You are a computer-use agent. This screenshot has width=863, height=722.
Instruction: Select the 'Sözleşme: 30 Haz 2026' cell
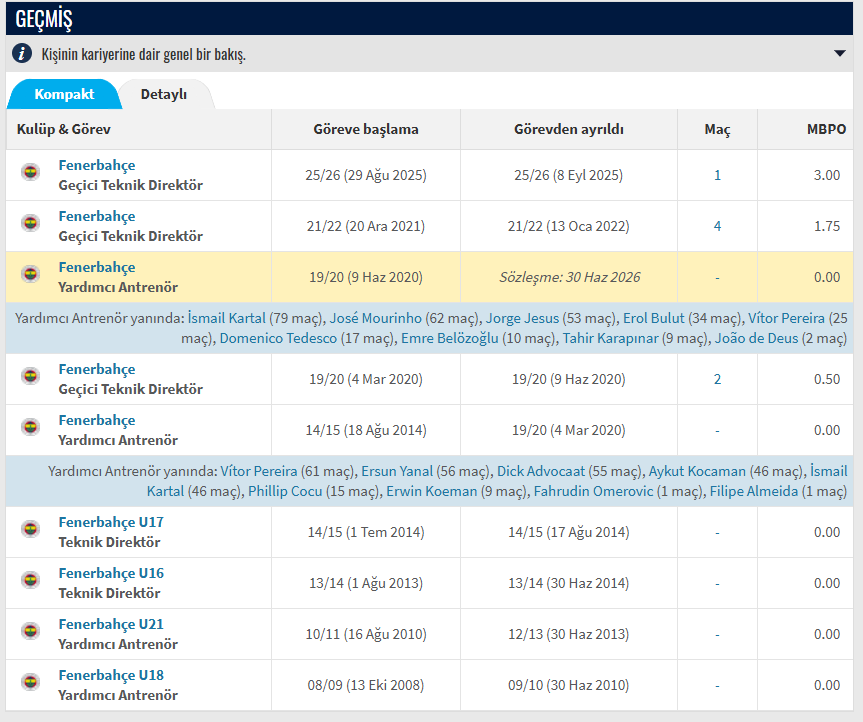coord(569,277)
